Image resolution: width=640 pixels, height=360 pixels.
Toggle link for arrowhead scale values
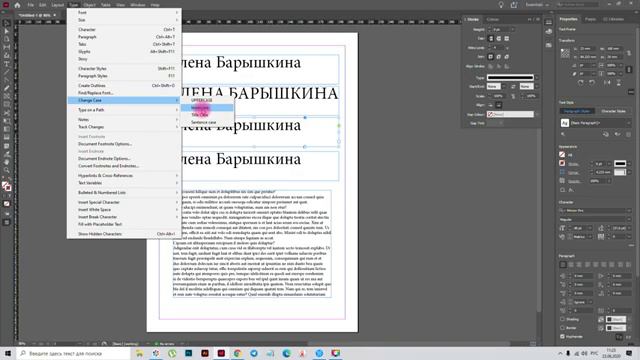click(x=513, y=96)
